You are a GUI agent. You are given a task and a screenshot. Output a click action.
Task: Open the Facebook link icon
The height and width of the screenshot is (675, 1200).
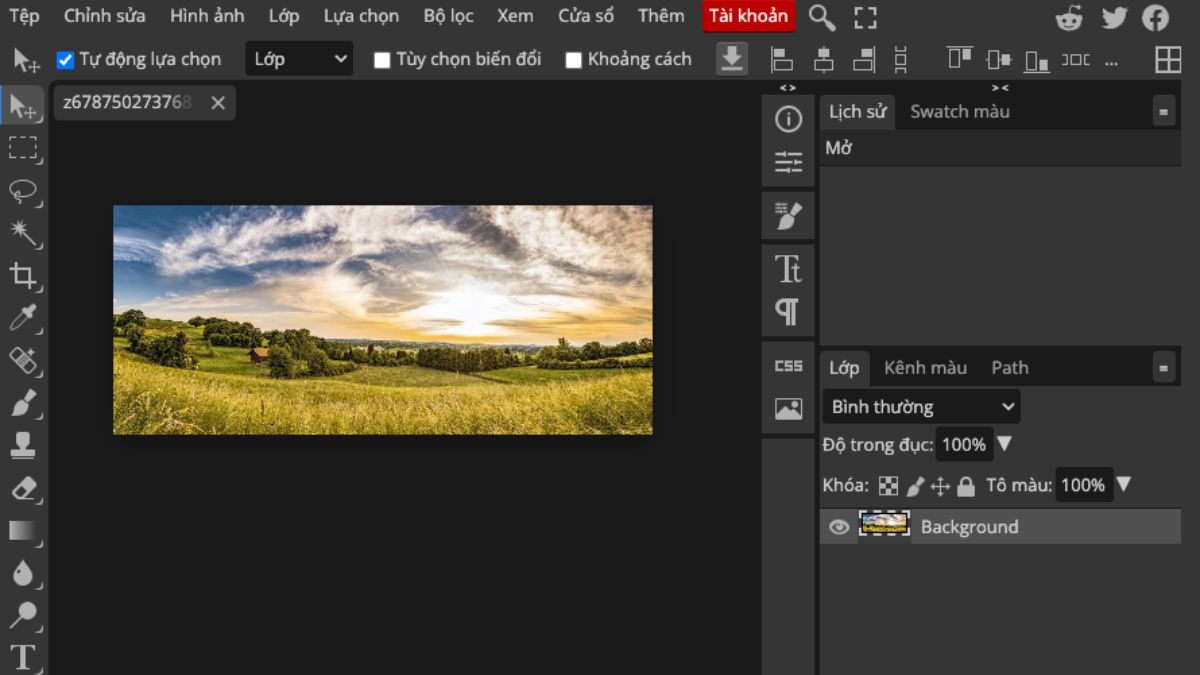[x=1156, y=17]
